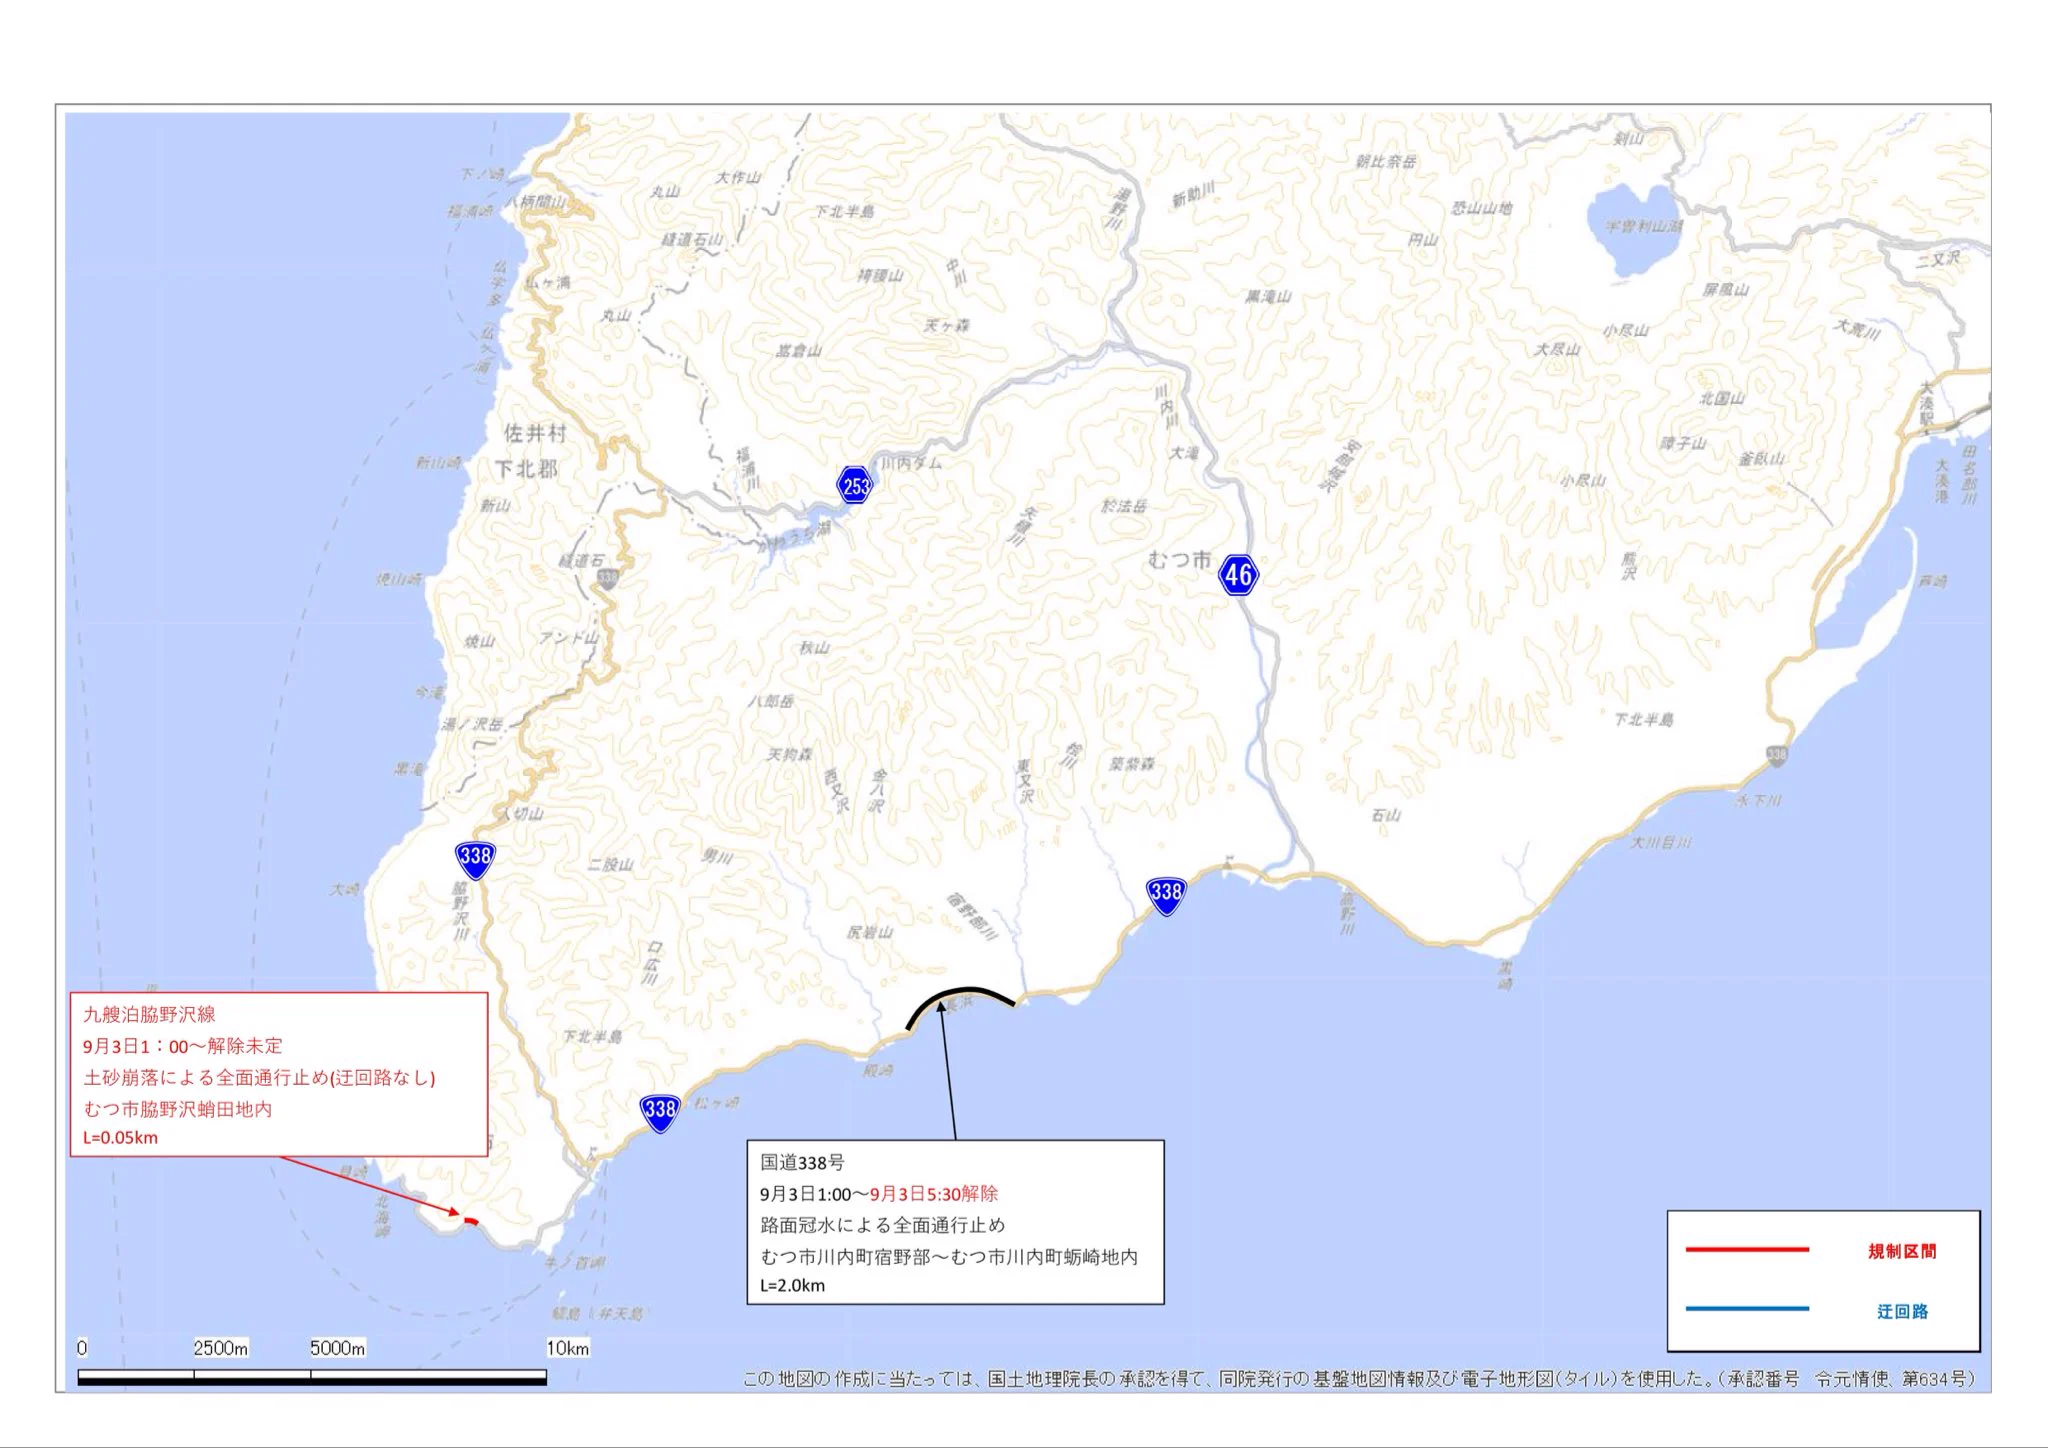
Task: Click the 下北郡 place label
Action: [x=526, y=469]
